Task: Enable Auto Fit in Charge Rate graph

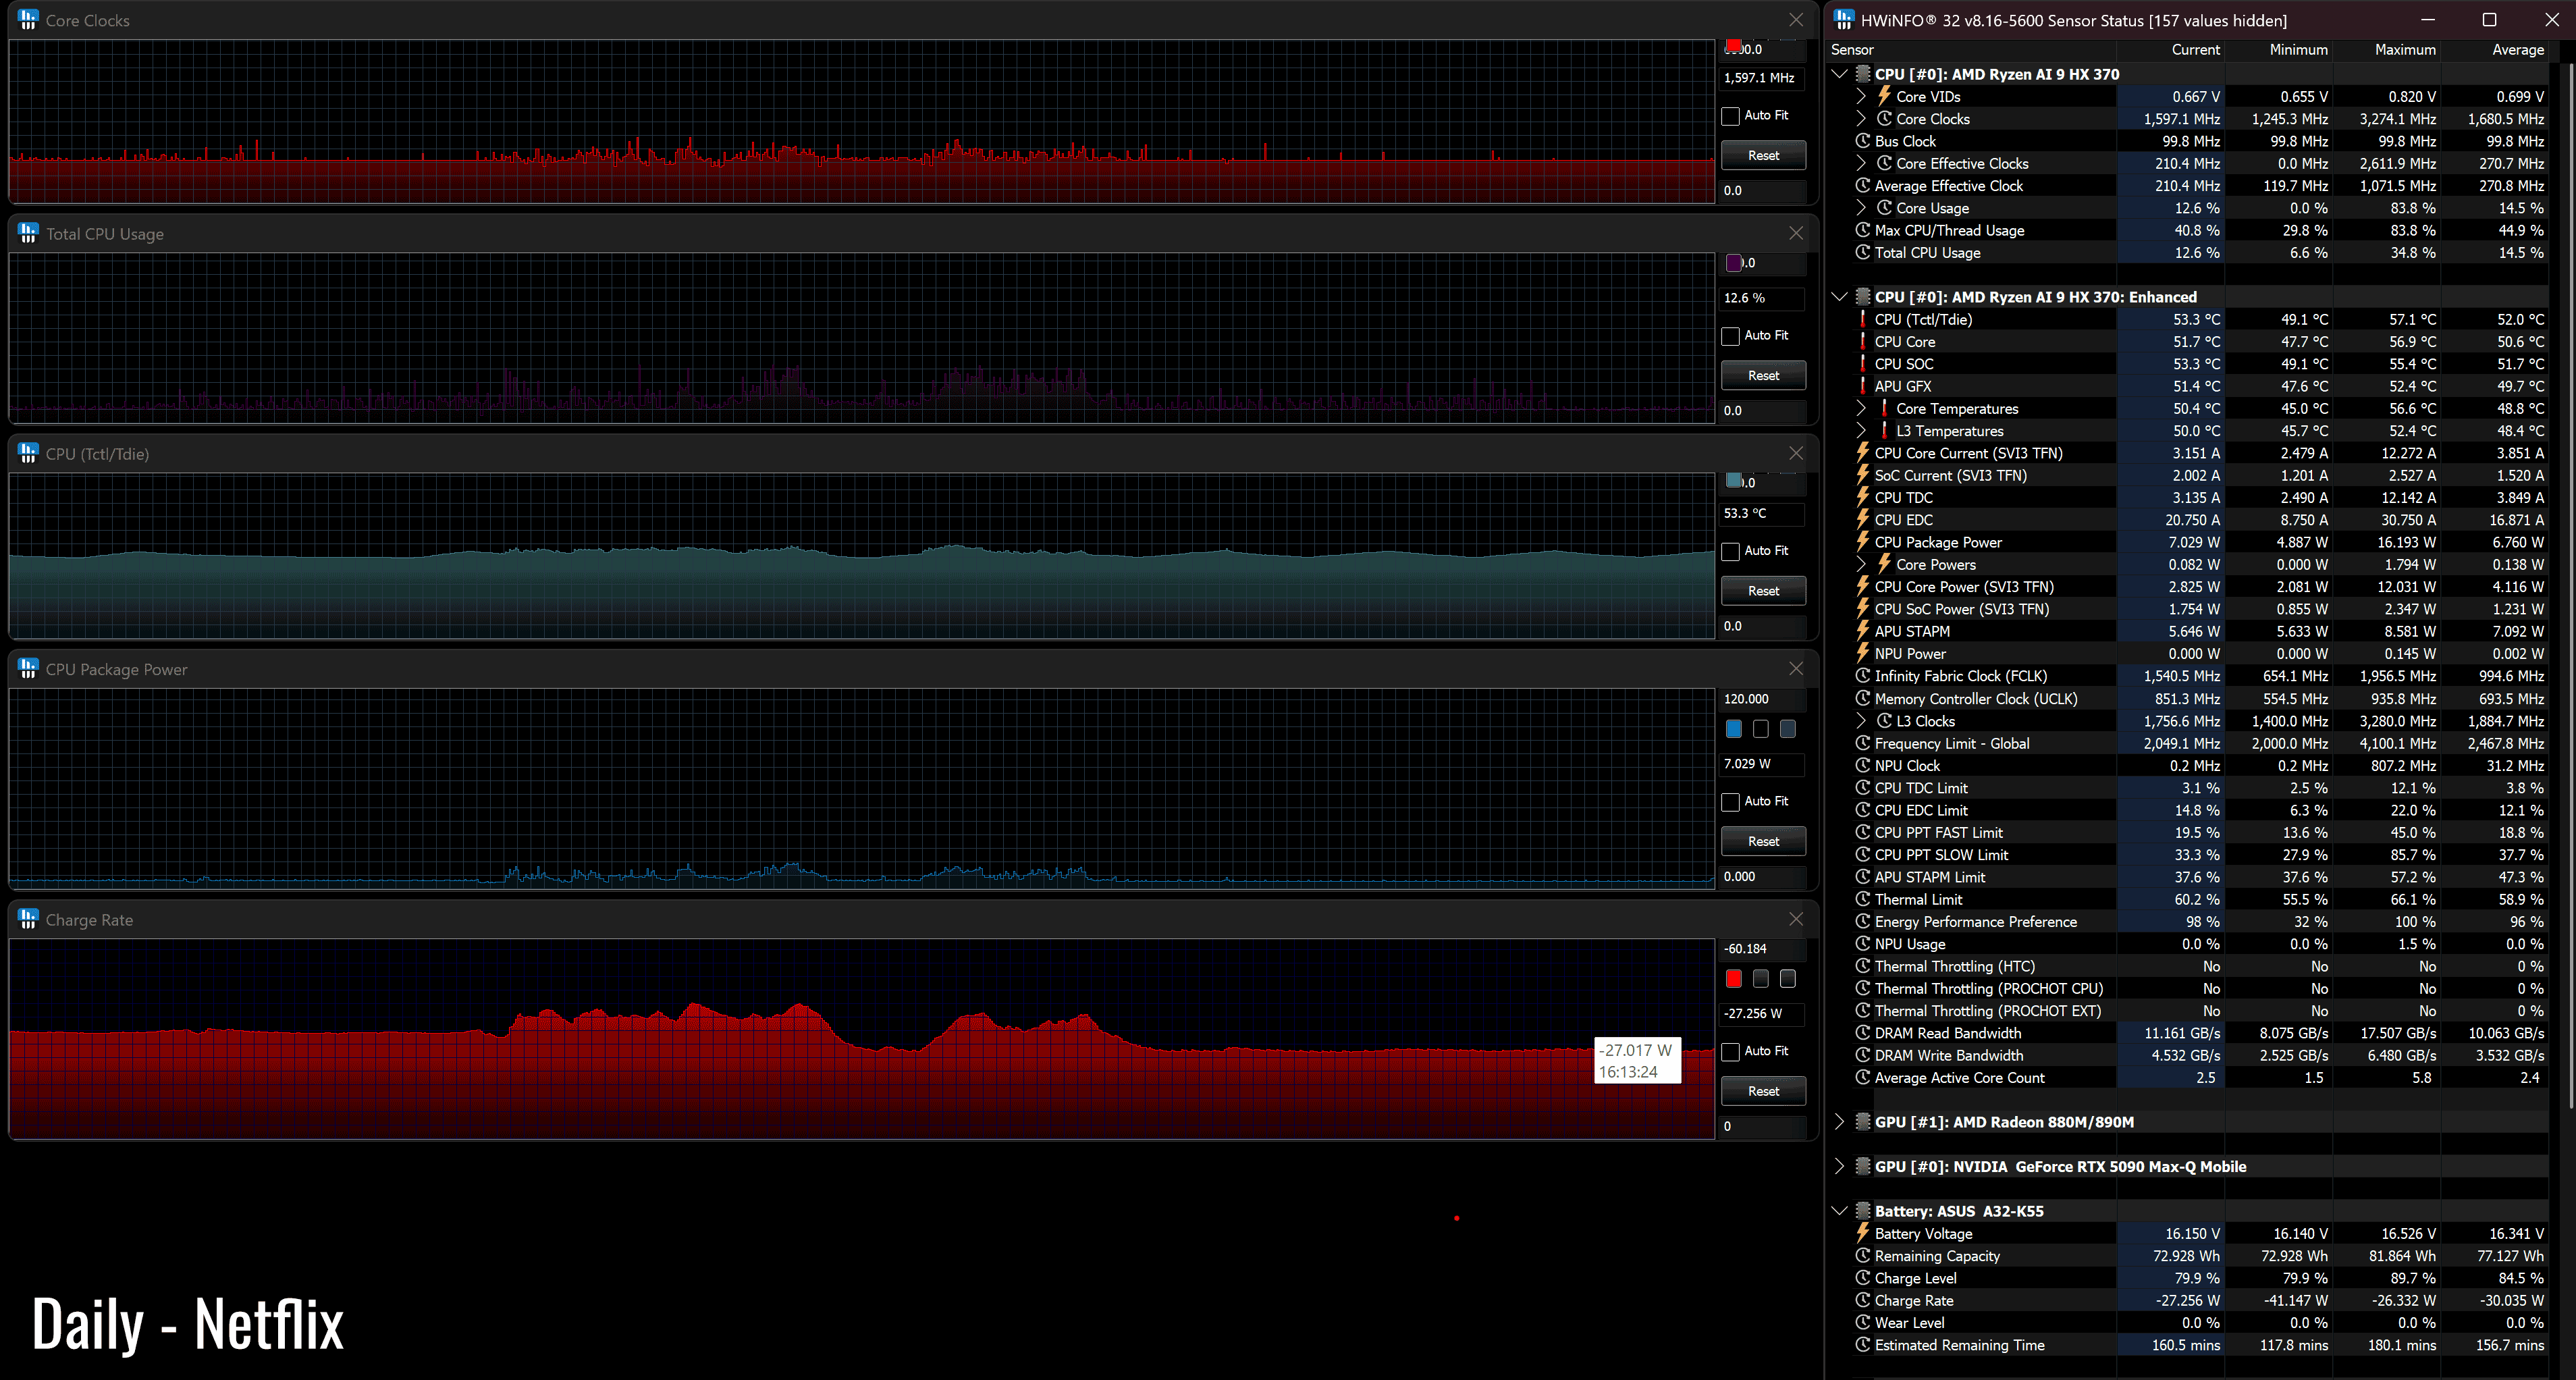Action: 1730,1051
